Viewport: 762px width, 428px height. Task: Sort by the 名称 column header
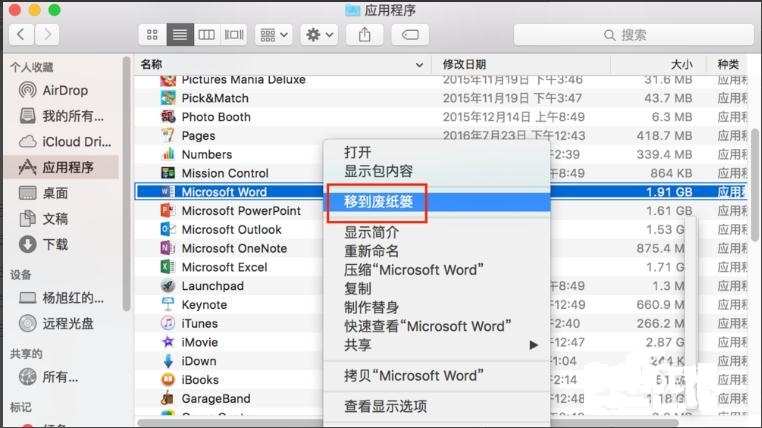click(x=152, y=64)
